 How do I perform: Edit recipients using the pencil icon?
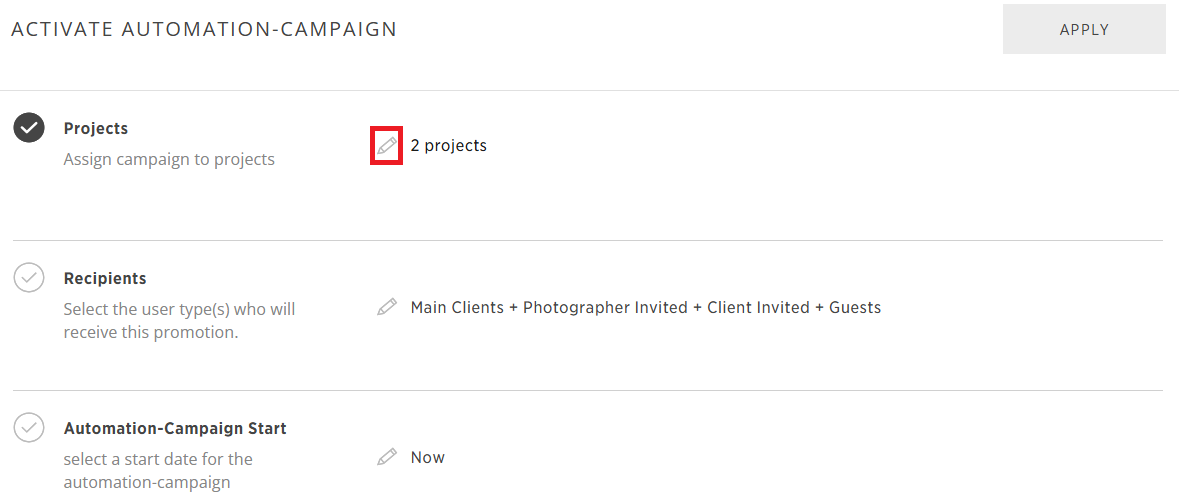tap(386, 307)
